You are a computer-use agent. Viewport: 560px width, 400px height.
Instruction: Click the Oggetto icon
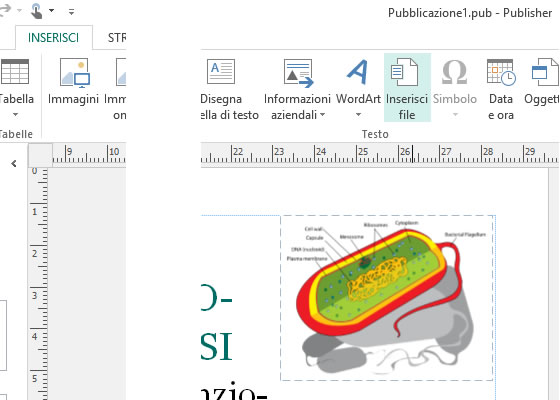(545, 72)
